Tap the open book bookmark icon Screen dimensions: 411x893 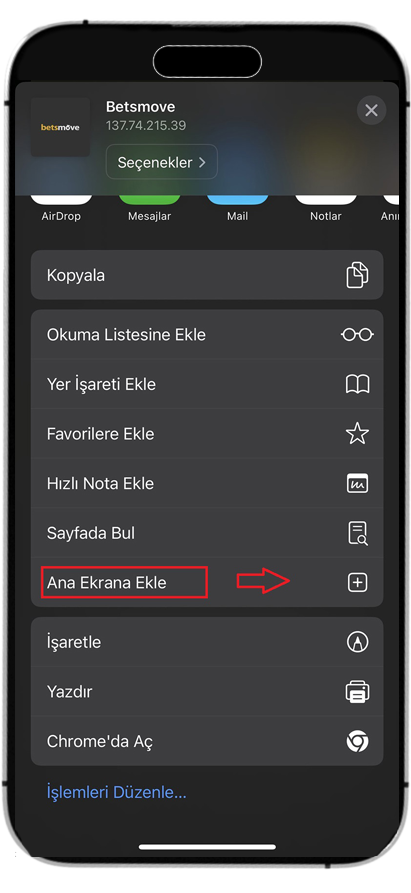click(357, 384)
